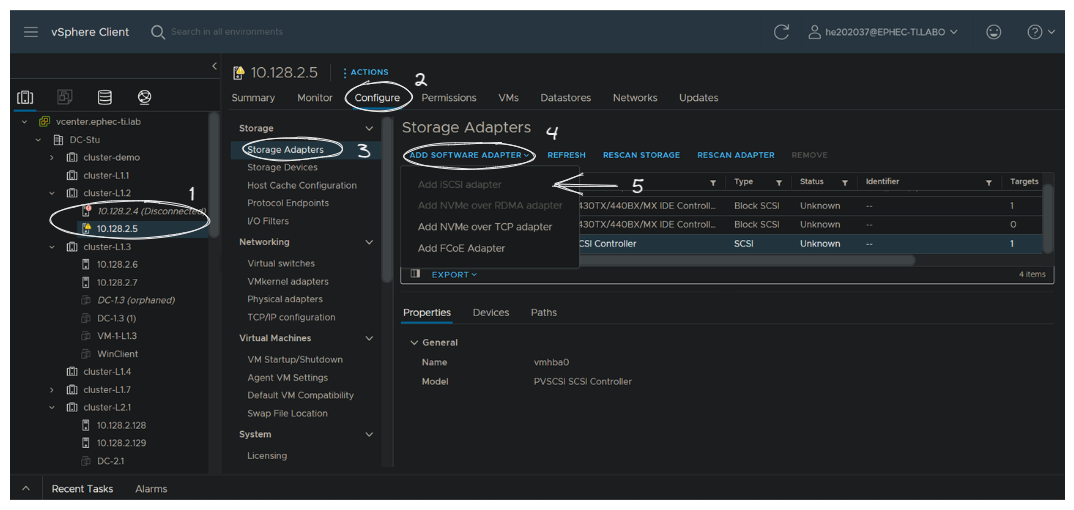Viewport: 1074px width, 510px height.
Task: Switch to the Monitor tab
Action: coord(314,98)
